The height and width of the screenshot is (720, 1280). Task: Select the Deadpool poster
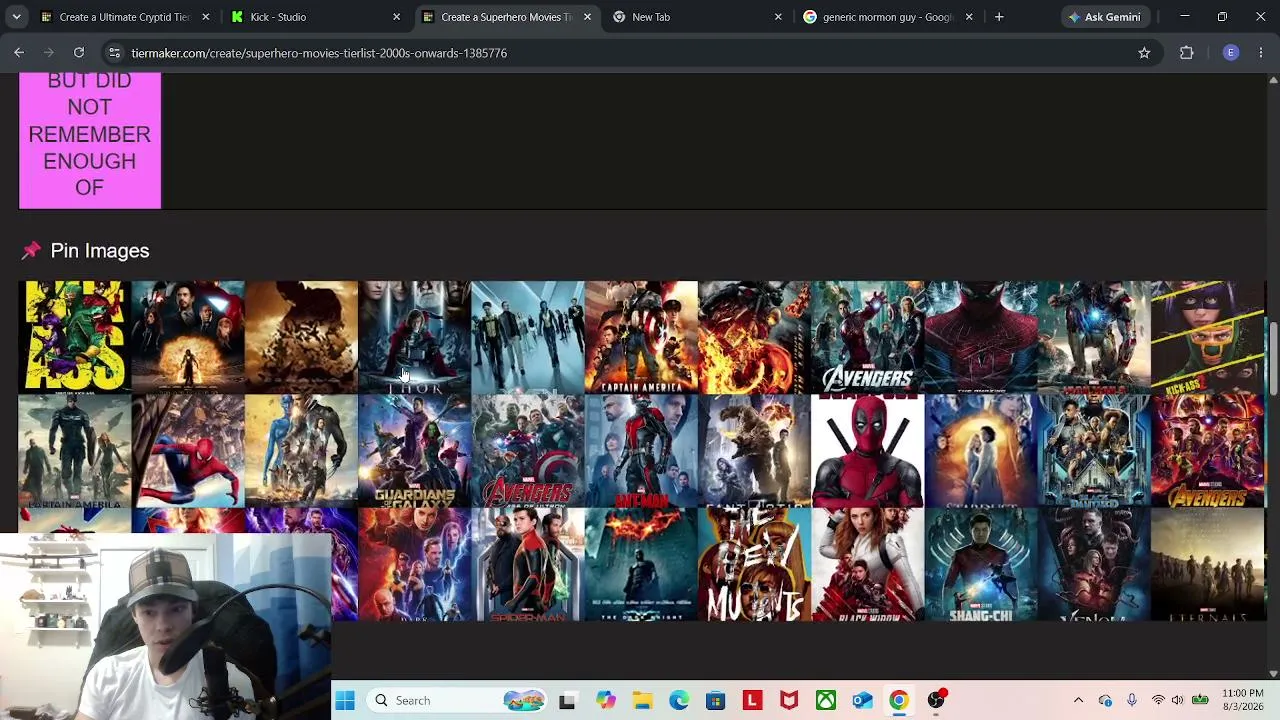867,451
